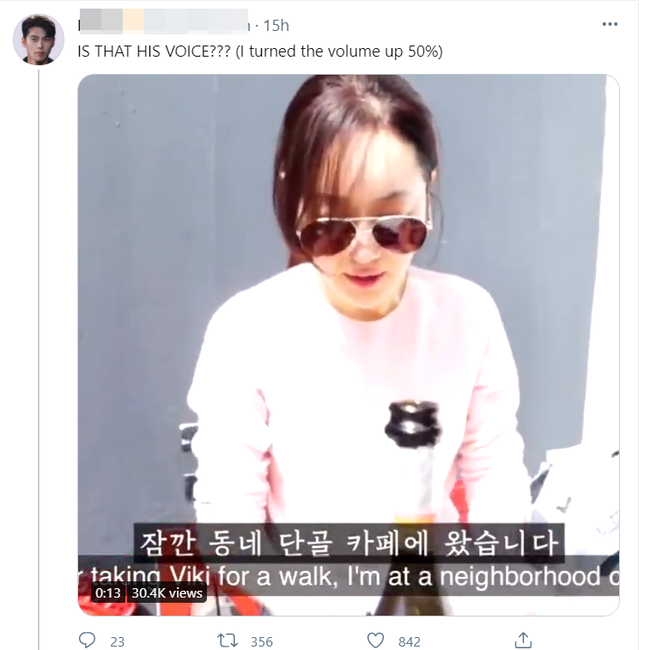View replies via the 23 count
650x650 pixels.
pyautogui.click(x=117, y=642)
